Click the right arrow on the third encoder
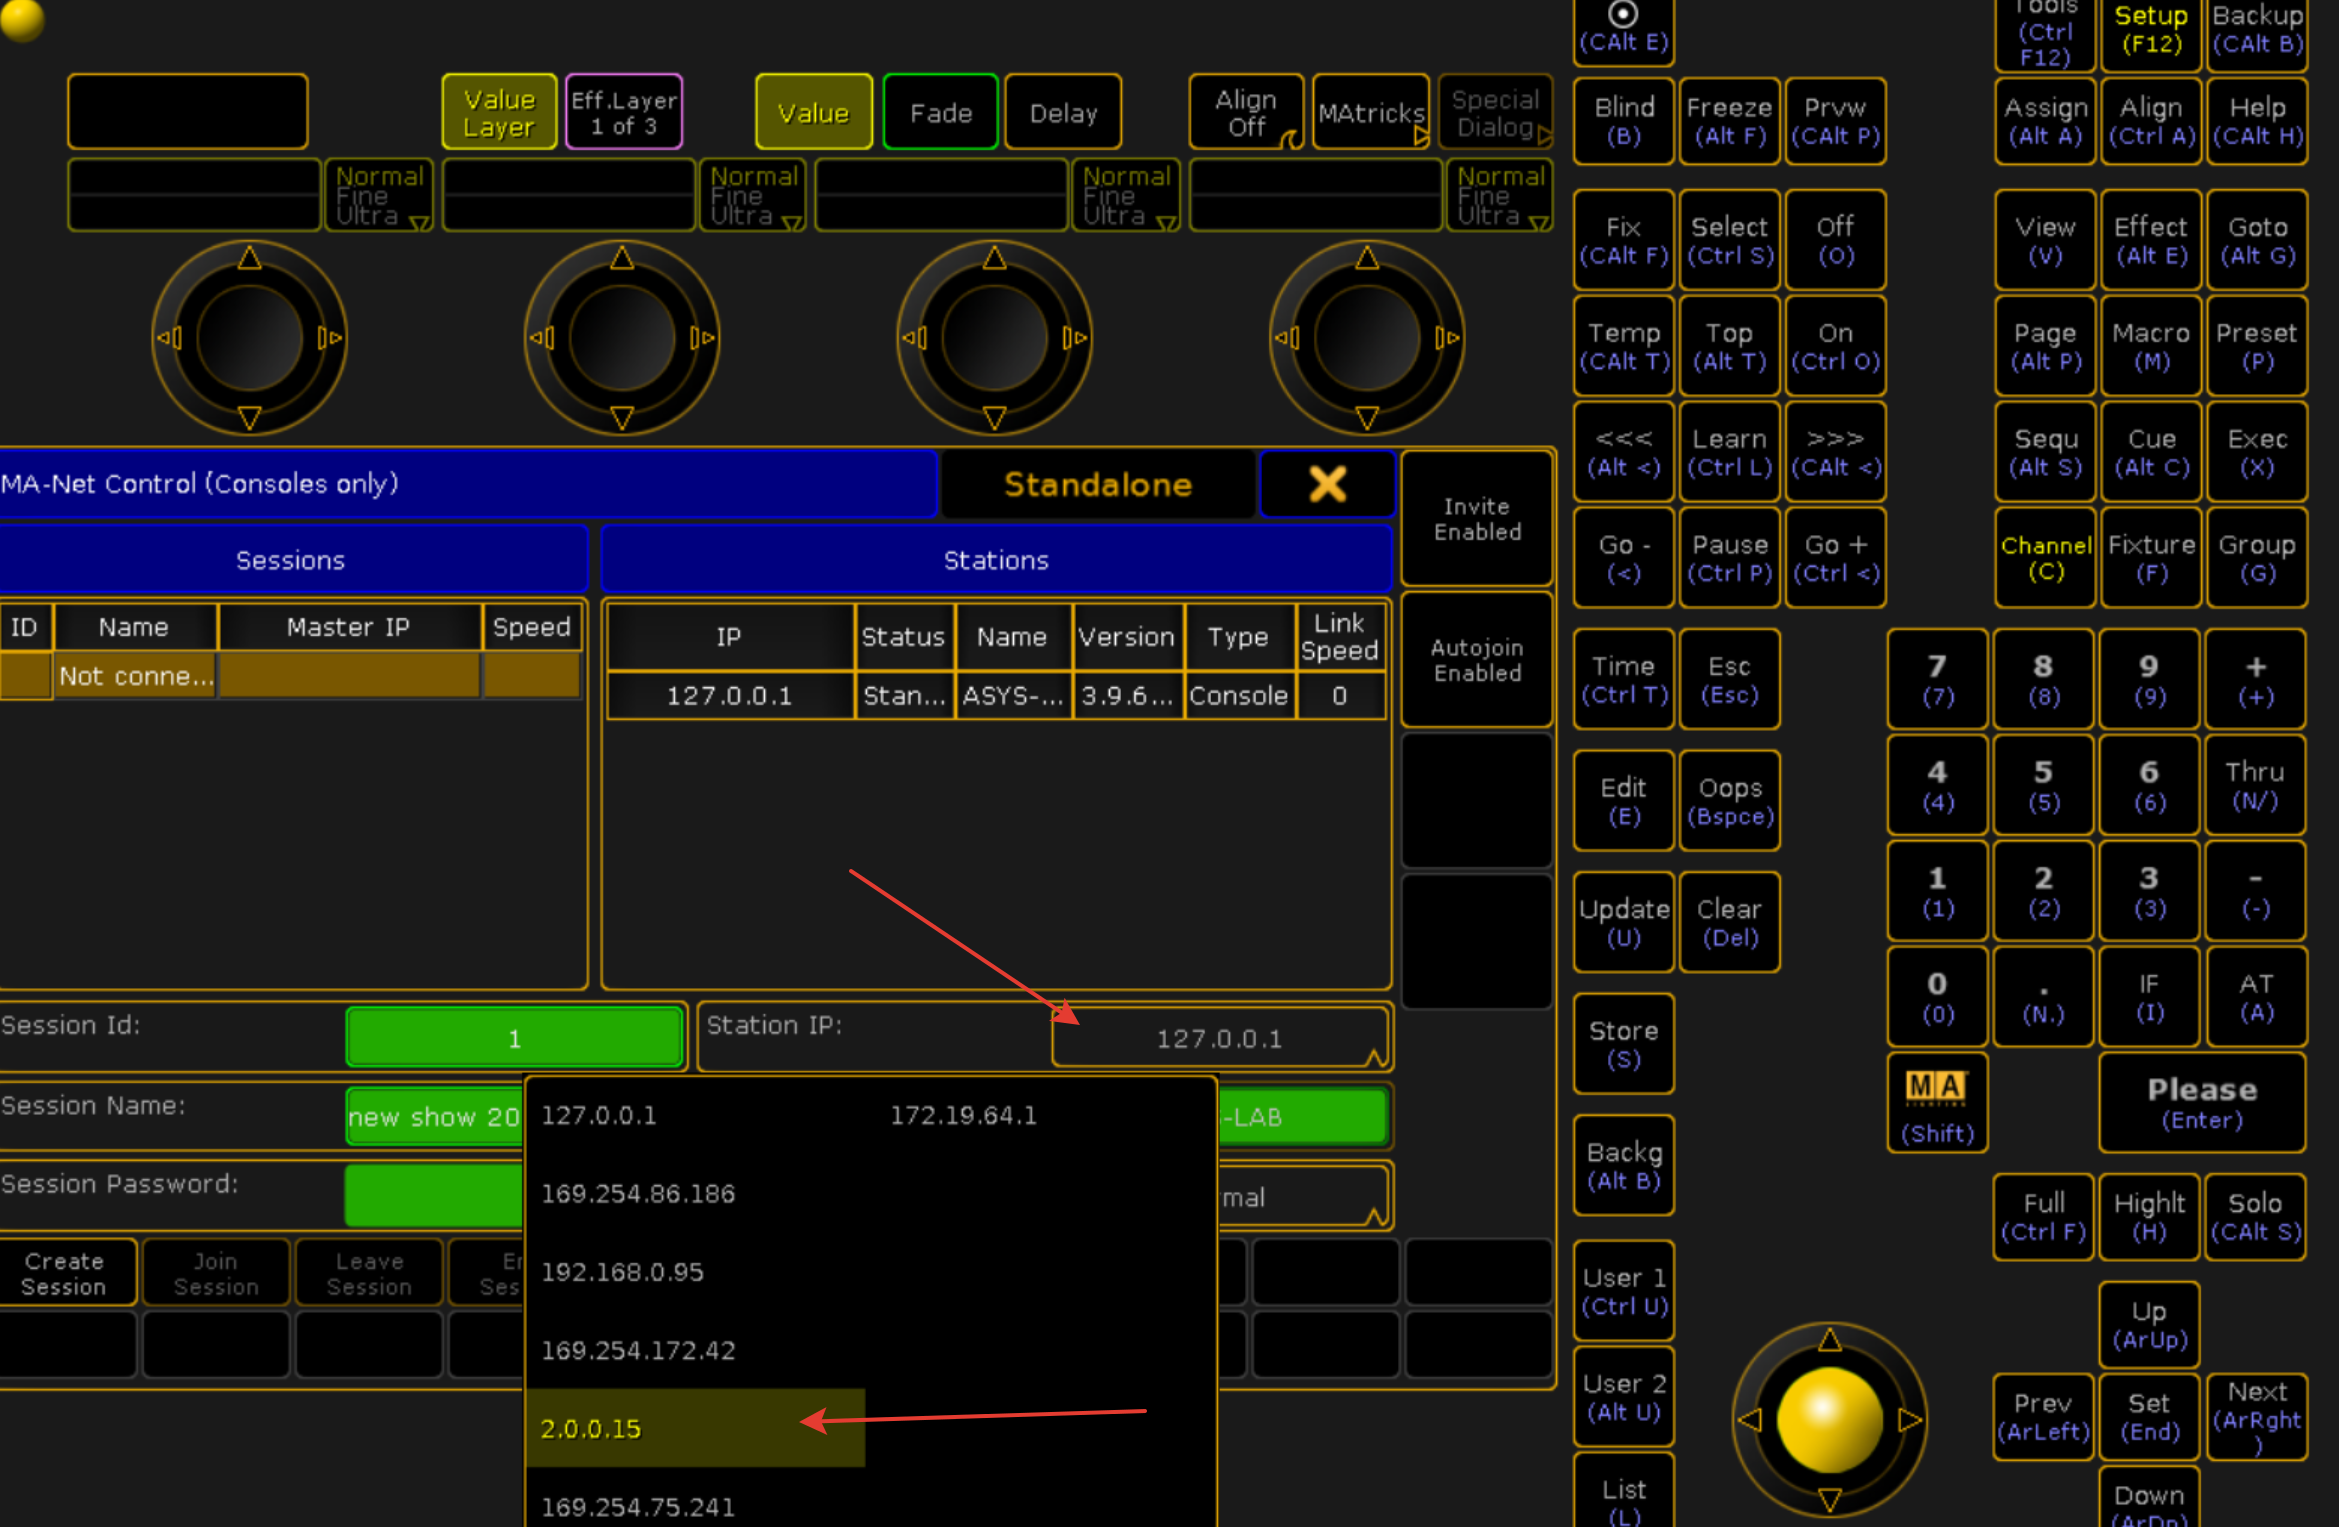The image size is (2339, 1527). coord(1075,338)
